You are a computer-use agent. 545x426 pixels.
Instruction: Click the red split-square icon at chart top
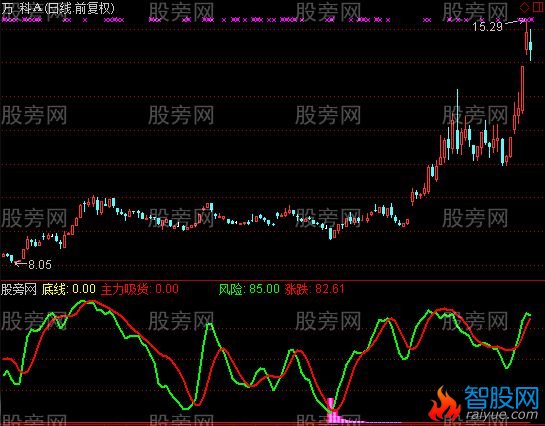point(538,7)
